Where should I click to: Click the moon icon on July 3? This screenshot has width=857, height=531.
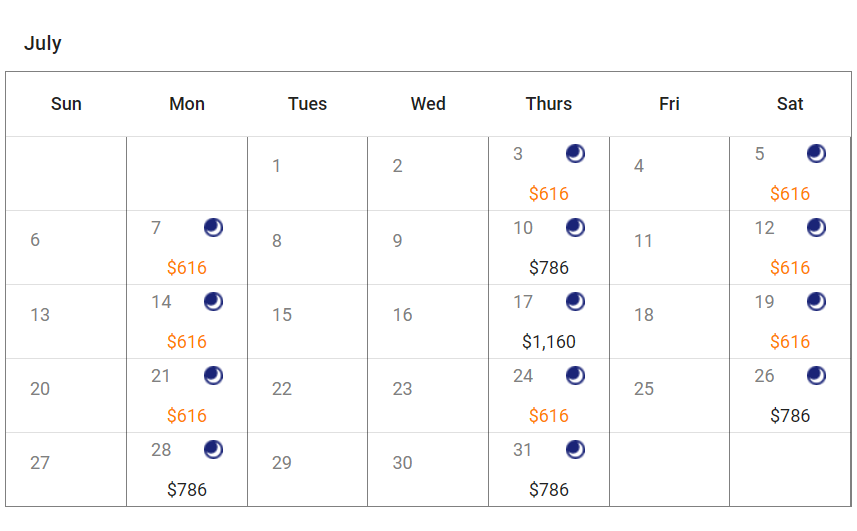(575, 154)
